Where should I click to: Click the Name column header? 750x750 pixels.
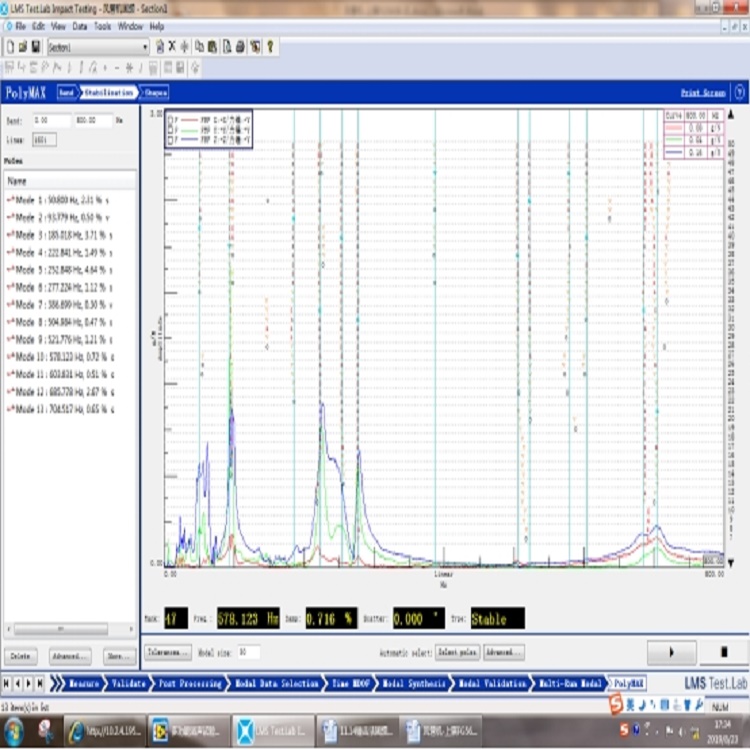click(70, 181)
